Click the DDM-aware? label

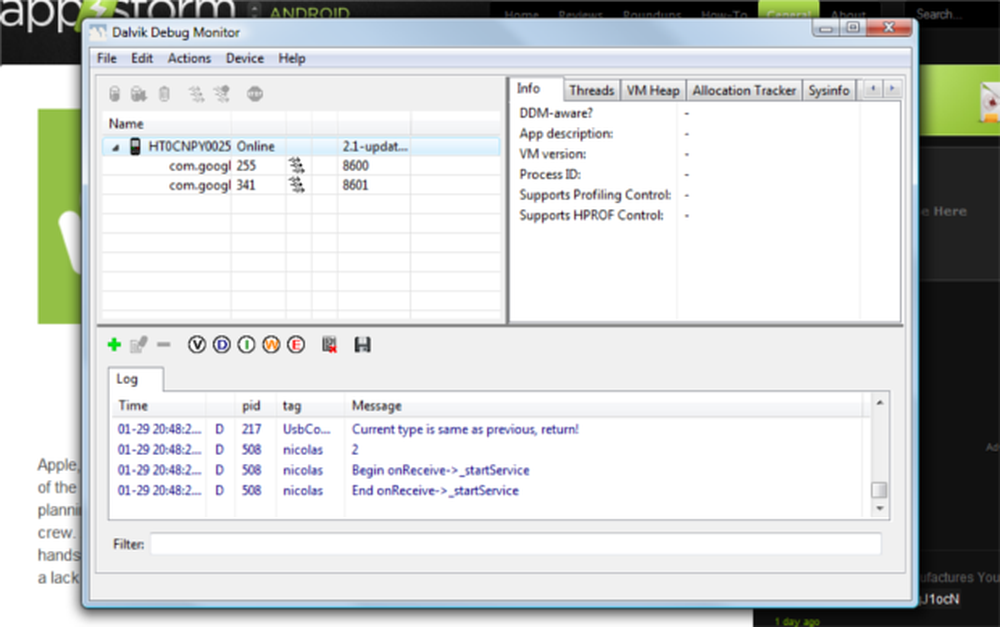click(x=555, y=113)
